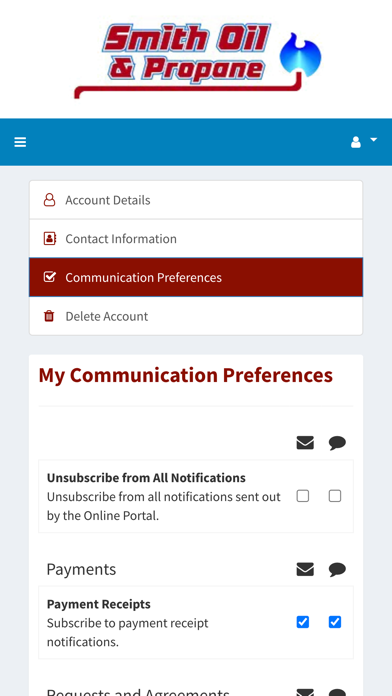
Task: Click the Account Details person icon
Action: click(x=49, y=200)
